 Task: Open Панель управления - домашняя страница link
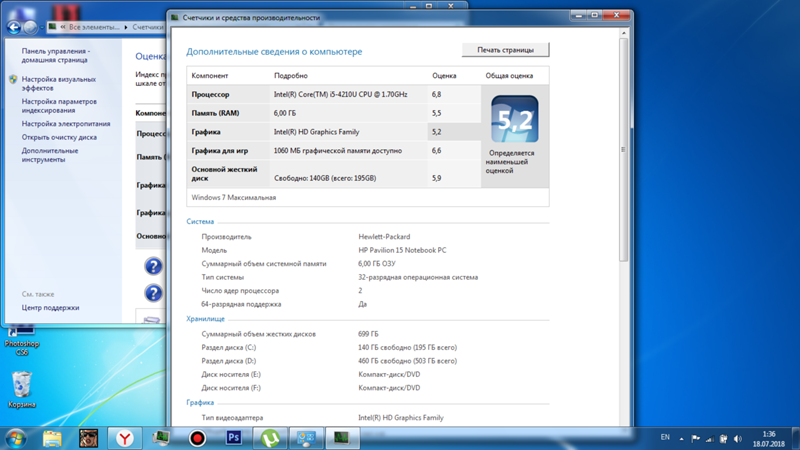56,55
